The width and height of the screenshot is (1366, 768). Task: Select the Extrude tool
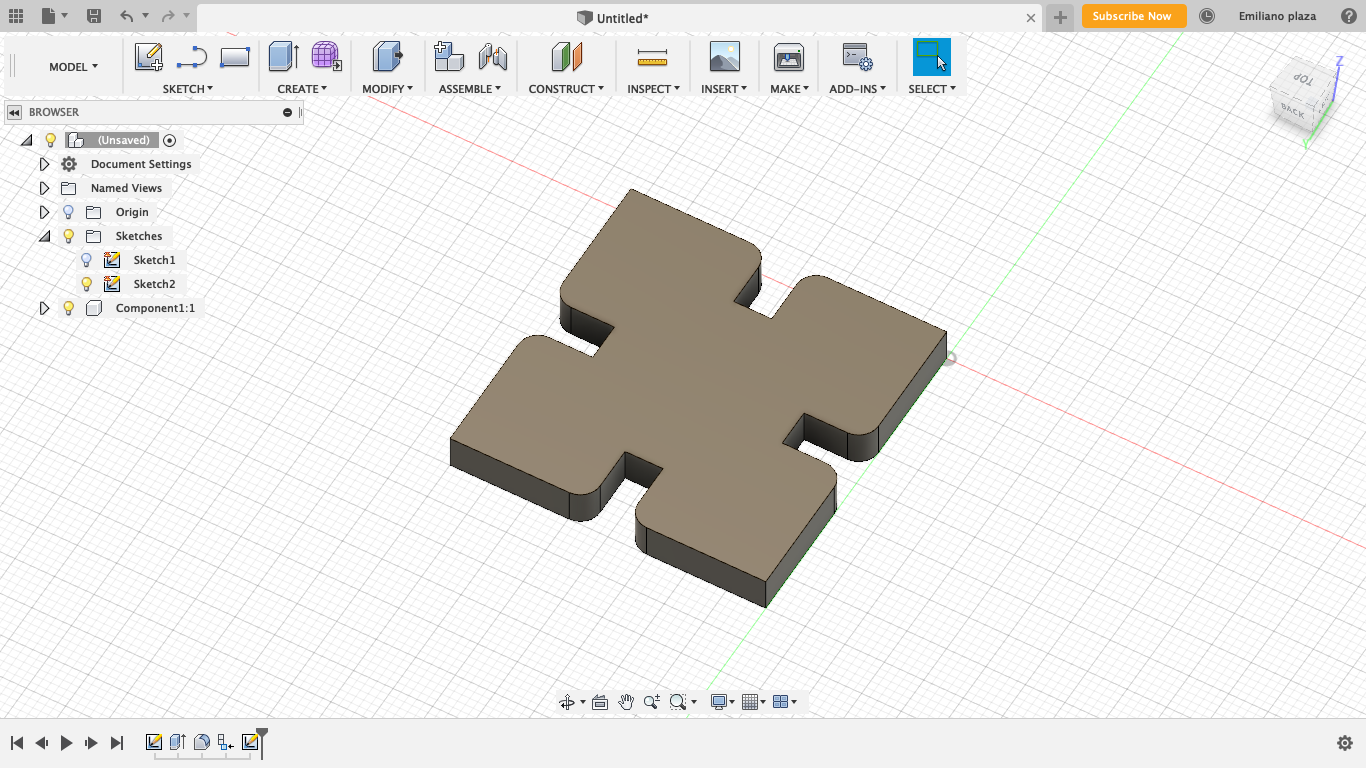[x=284, y=57]
